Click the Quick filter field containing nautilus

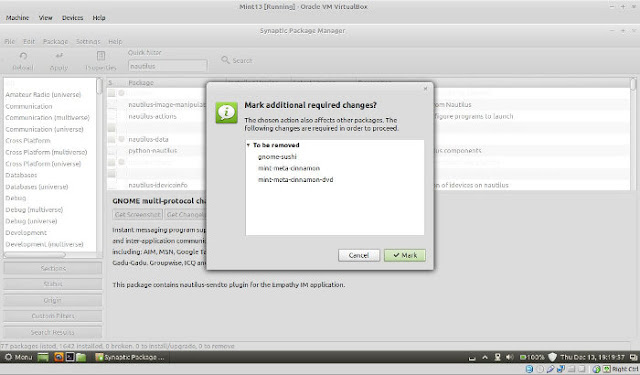167,66
